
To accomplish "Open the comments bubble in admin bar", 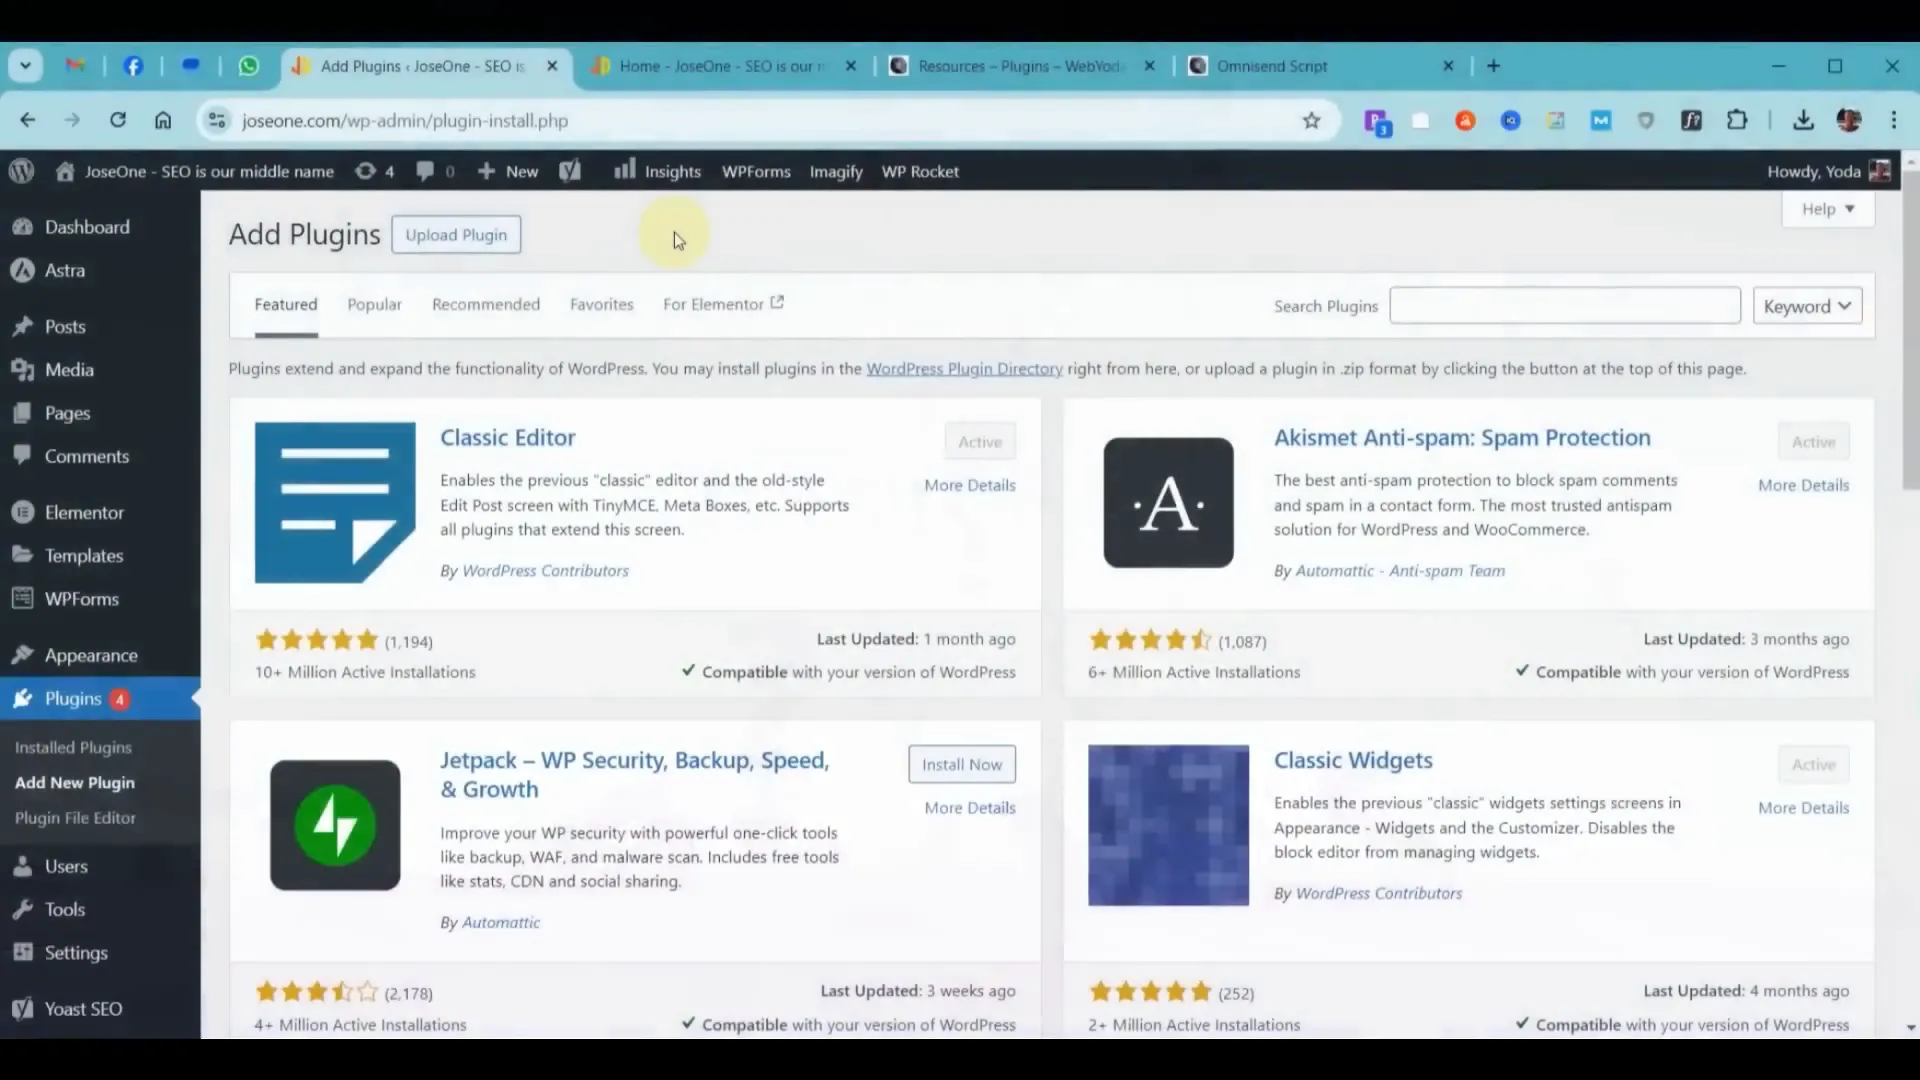I will [x=434, y=171].
